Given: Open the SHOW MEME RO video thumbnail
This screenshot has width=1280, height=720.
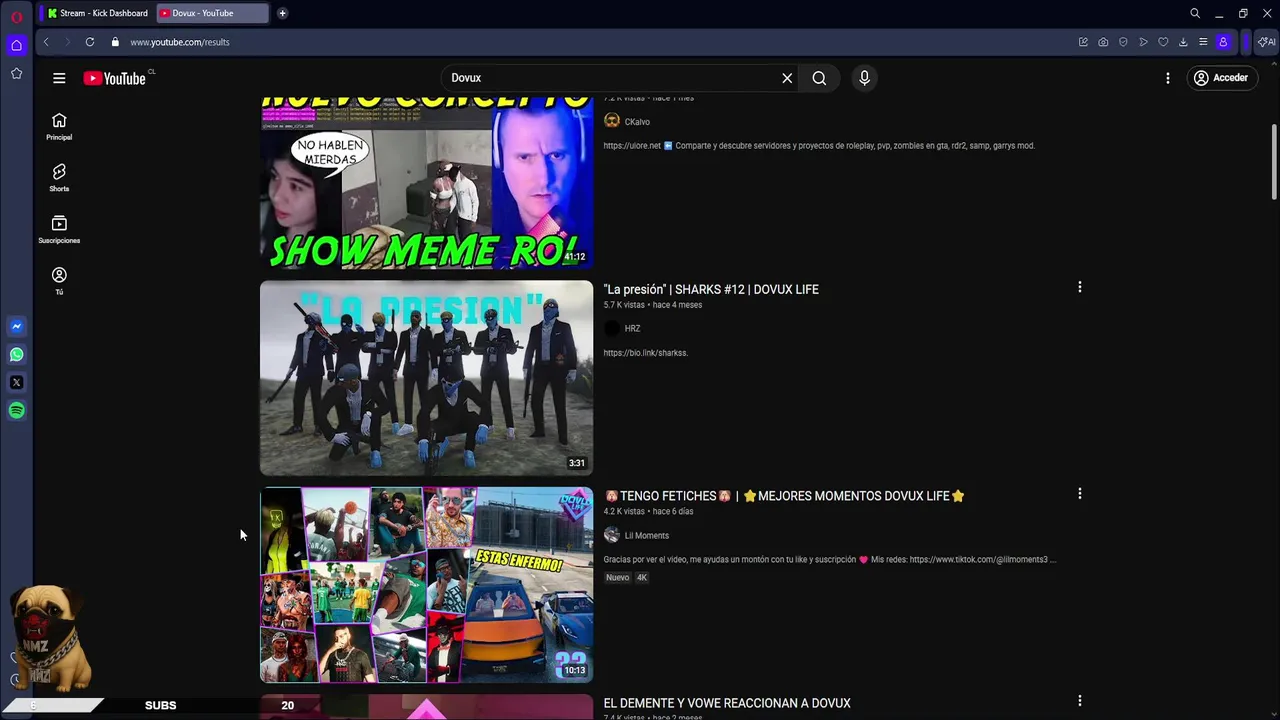Looking at the screenshot, I should [426, 183].
